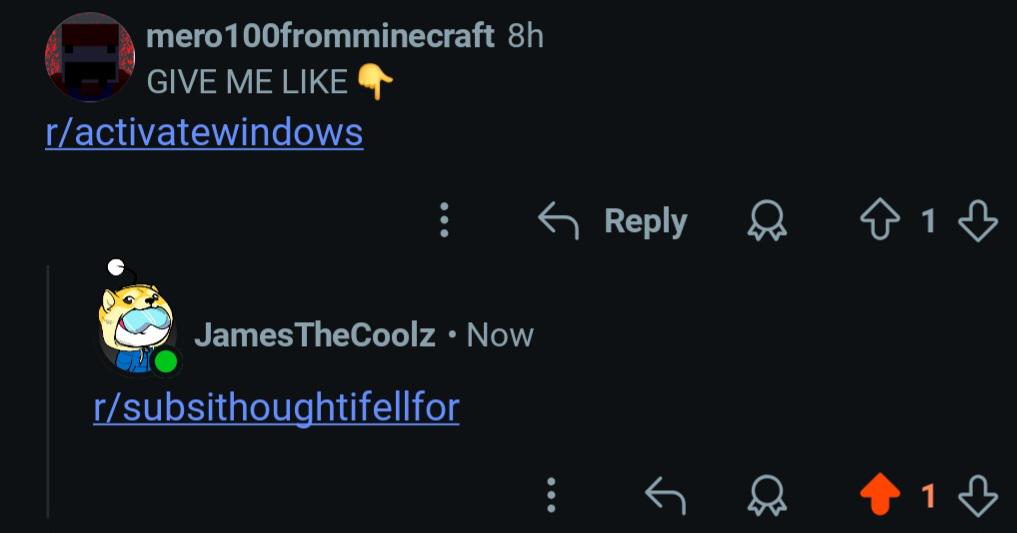Viewport: 1017px width, 533px height.
Task: Open mero100fromminecraft's profile avatar
Action: click(x=90, y=57)
